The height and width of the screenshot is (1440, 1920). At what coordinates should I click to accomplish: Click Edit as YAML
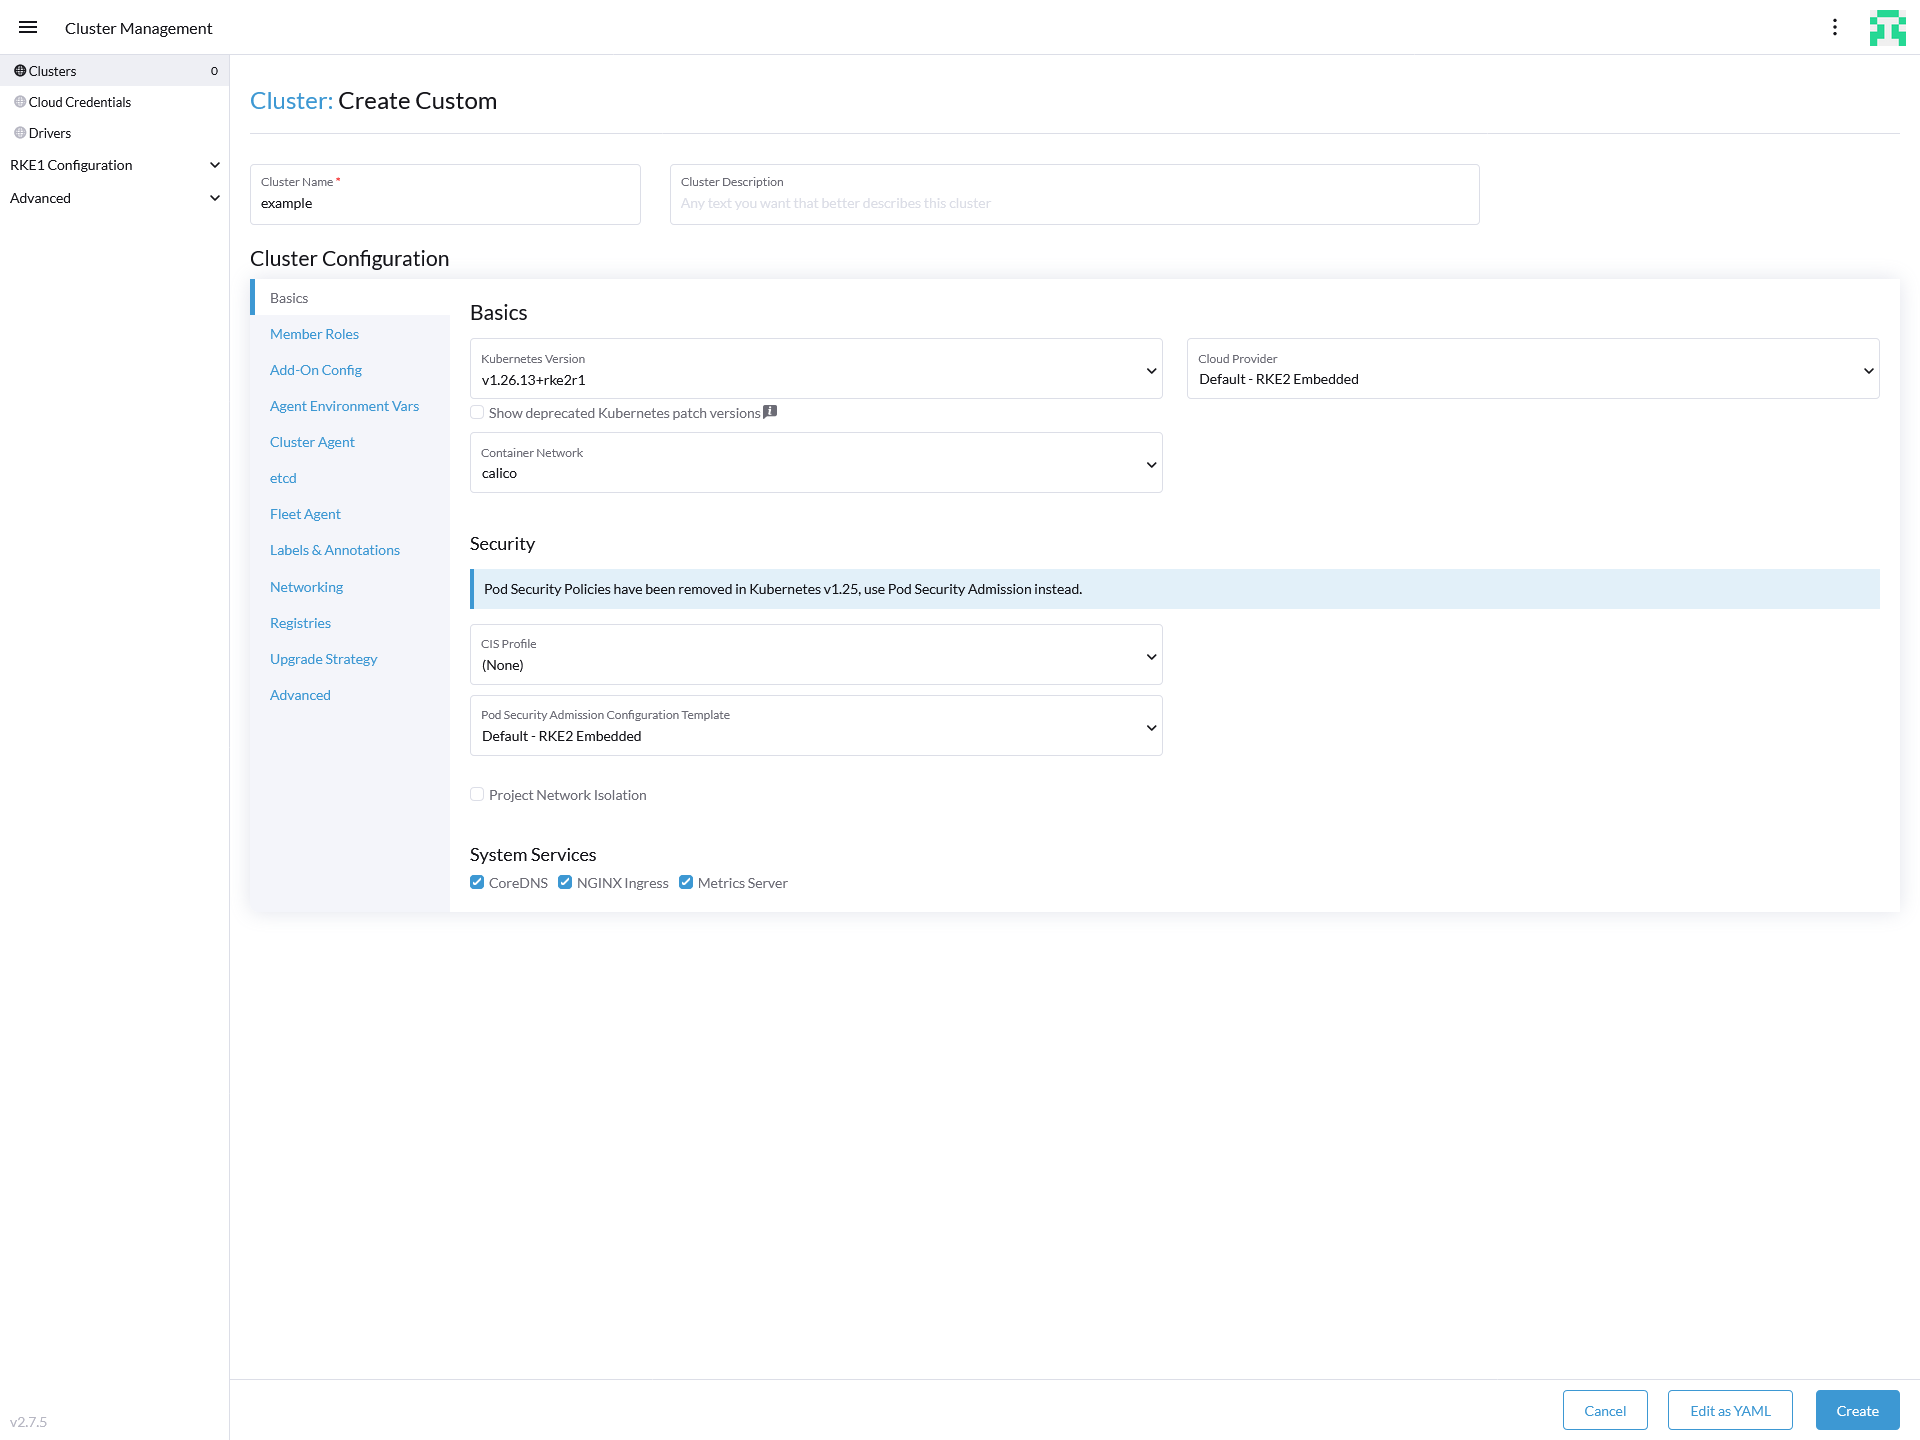point(1730,1410)
